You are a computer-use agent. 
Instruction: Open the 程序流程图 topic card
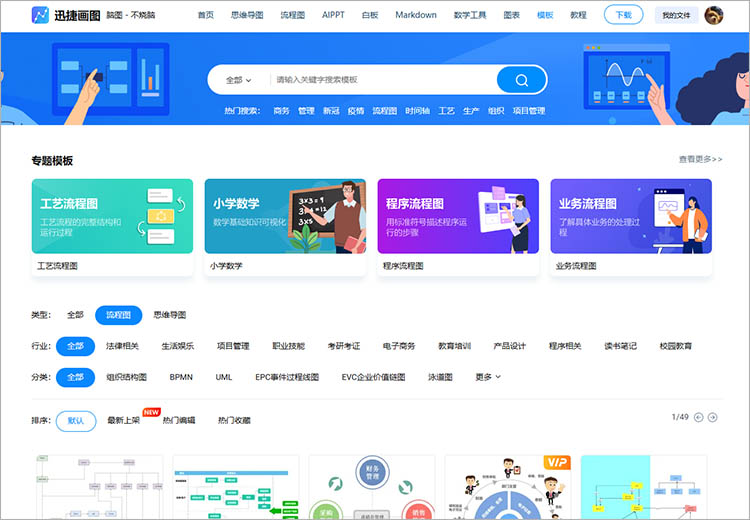click(x=458, y=227)
